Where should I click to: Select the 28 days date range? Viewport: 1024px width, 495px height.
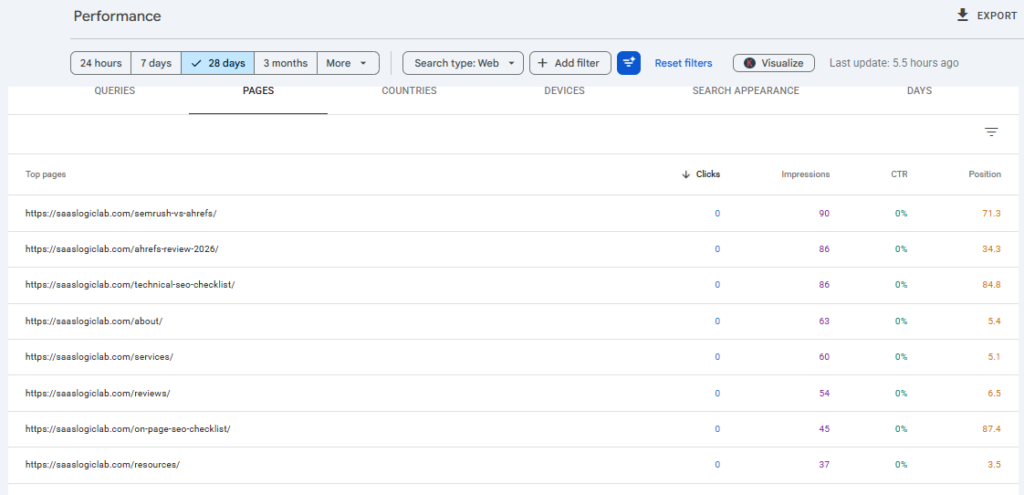point(218,63)
